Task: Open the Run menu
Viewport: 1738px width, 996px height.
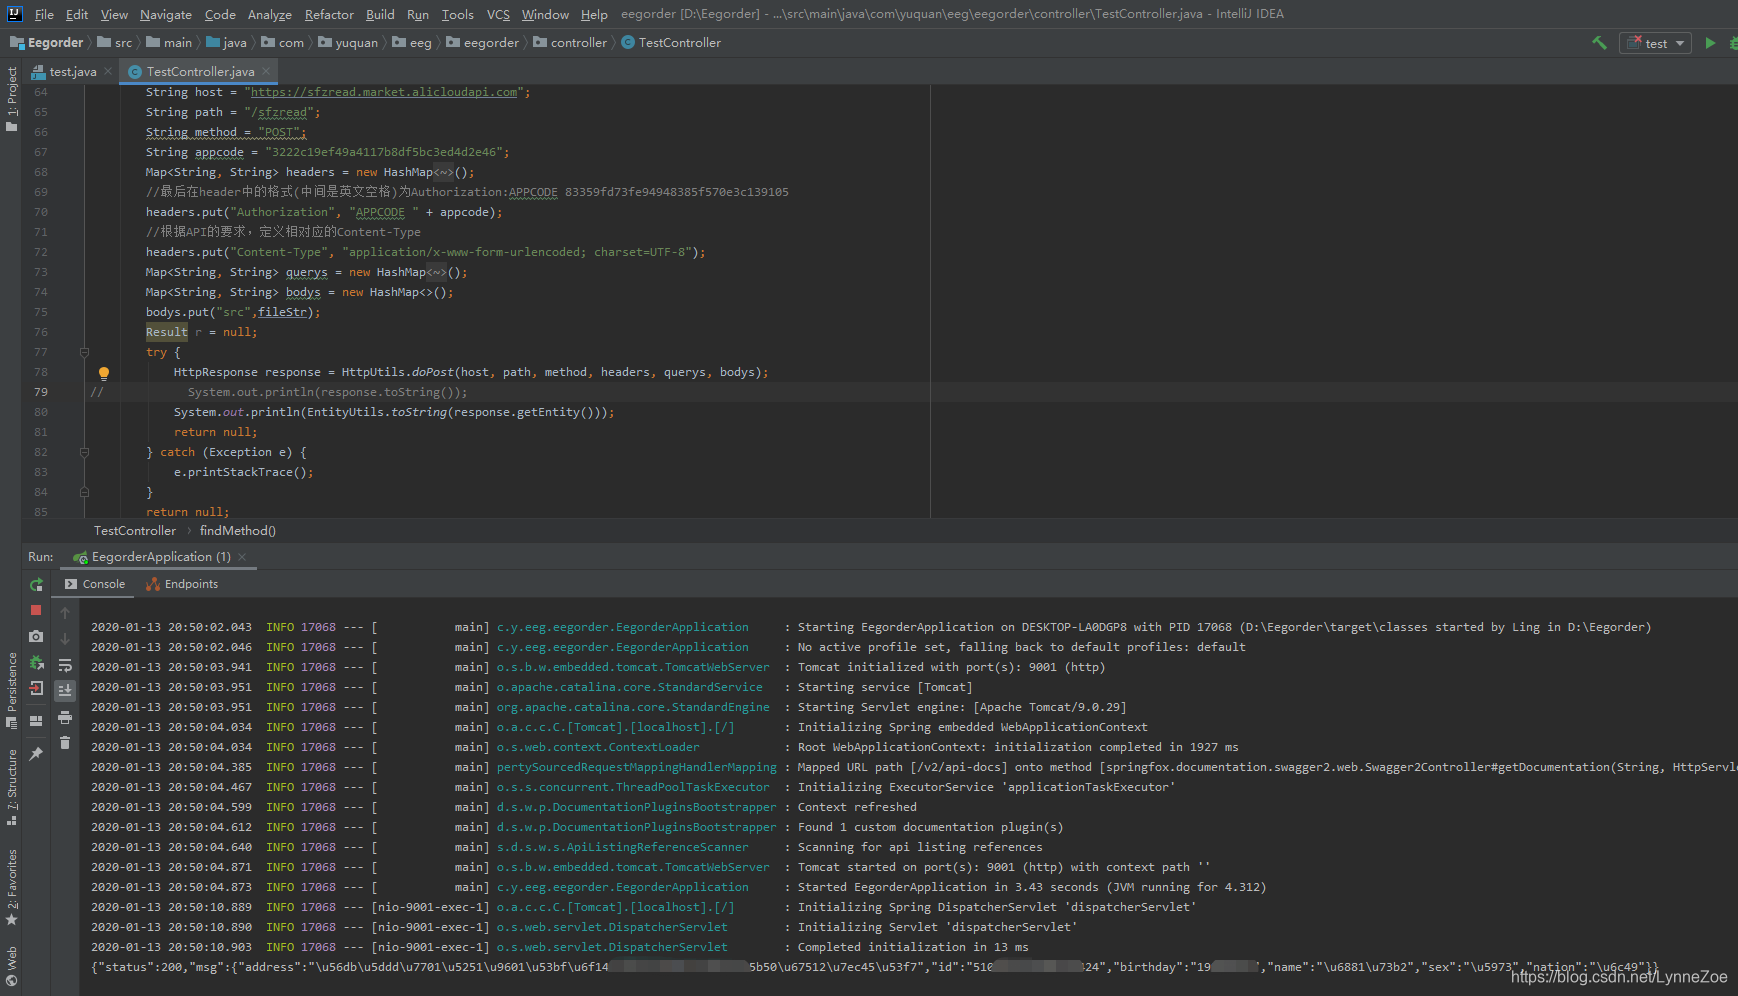Action: [x=418, y=14]
